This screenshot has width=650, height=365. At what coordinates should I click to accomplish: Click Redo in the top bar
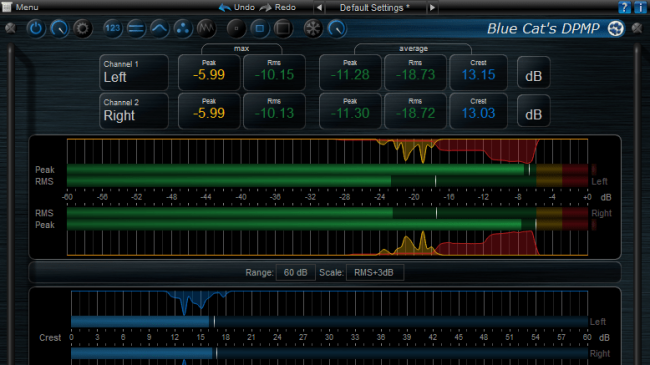click(x=278, y=7)
